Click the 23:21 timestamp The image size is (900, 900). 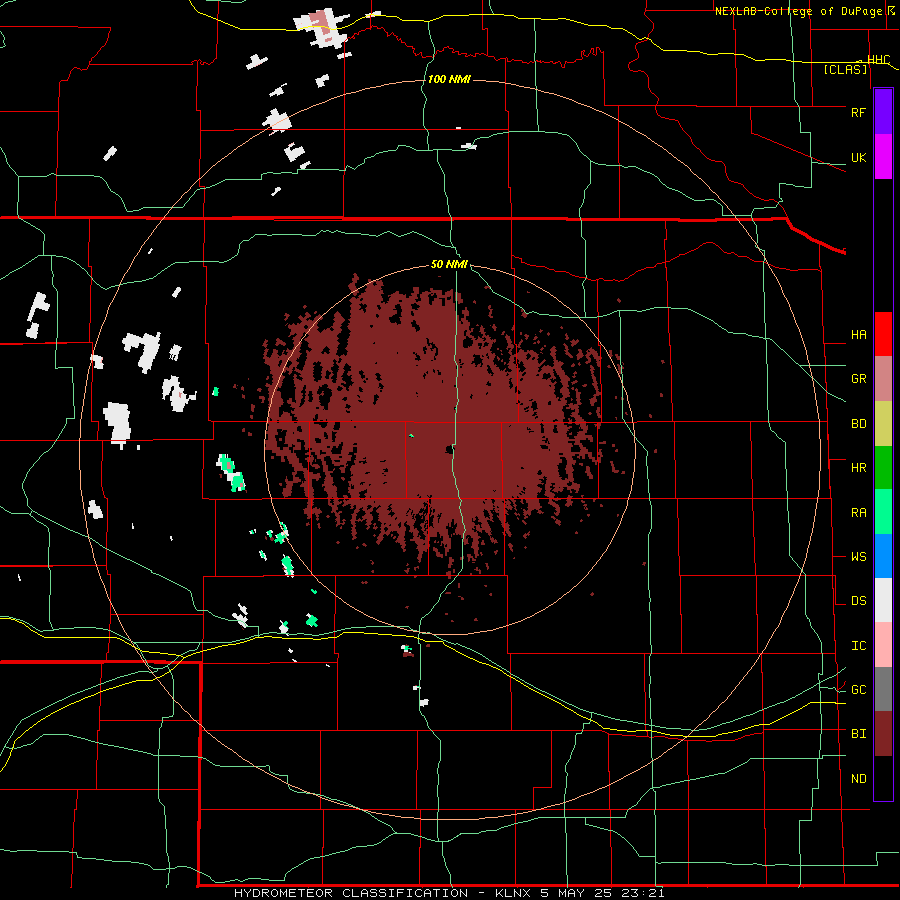point(645,893)
